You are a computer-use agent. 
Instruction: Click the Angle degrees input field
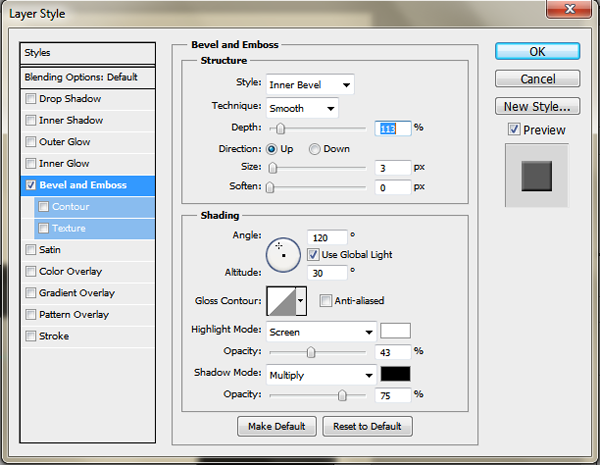[327, 238]
